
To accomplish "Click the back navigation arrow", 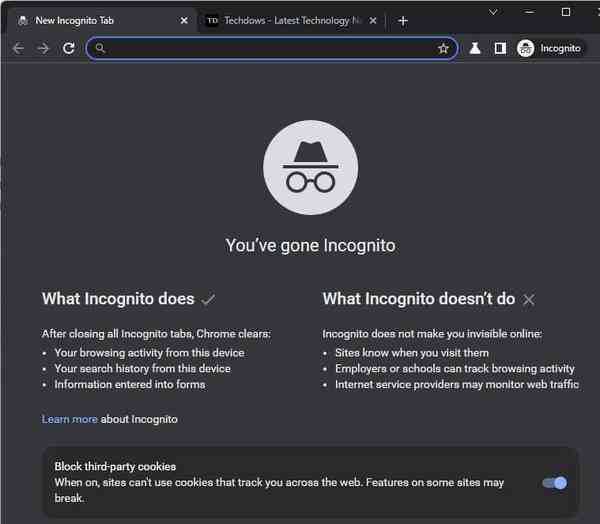I will [18, 49].
